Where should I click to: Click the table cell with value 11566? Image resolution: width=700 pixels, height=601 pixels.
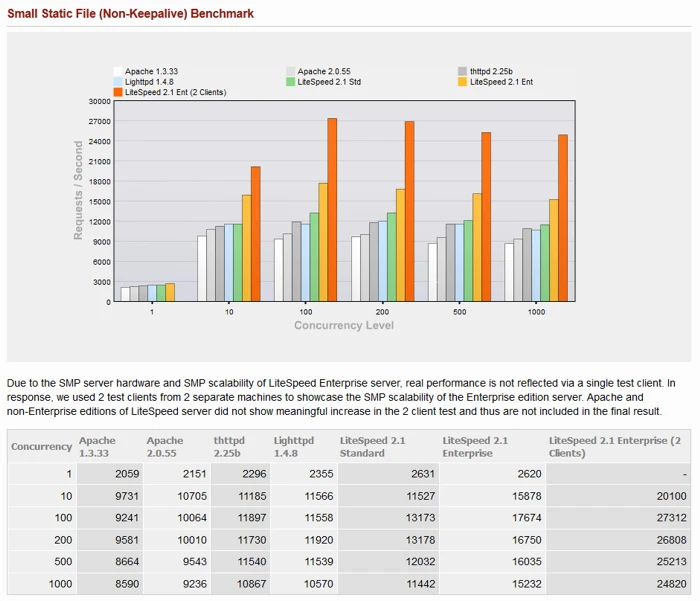click(x=304, y=496)
